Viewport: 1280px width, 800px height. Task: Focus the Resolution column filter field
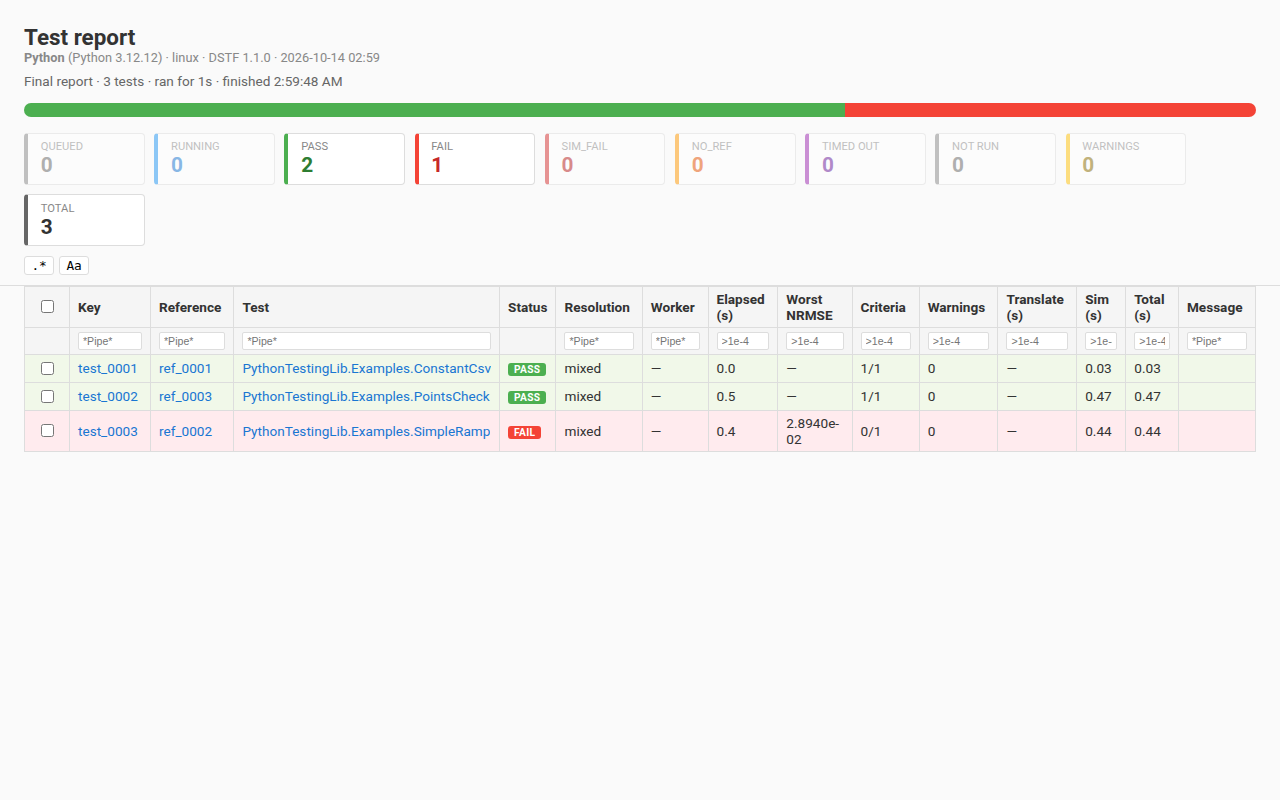(x=599, y=341)
